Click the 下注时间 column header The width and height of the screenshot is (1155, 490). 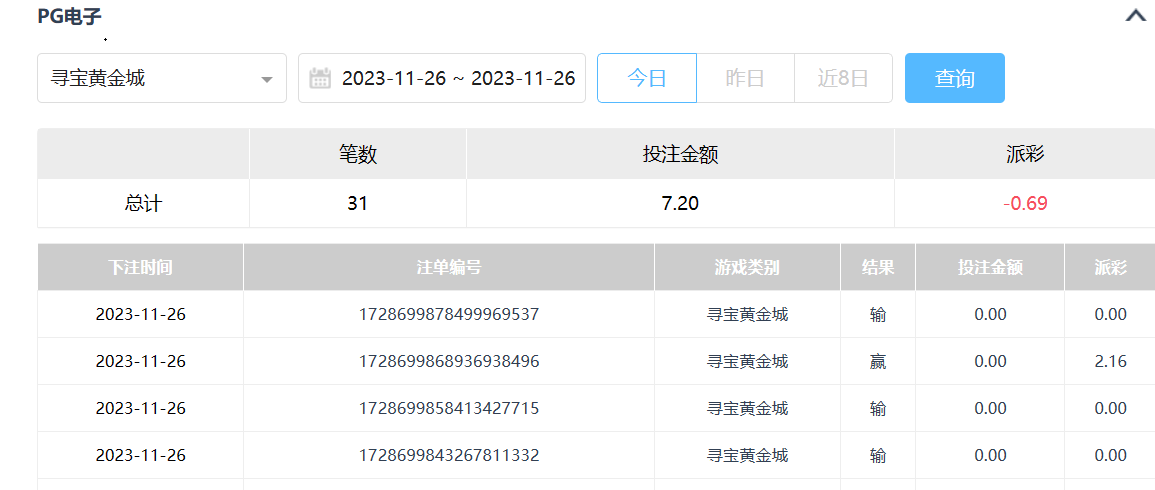pos(140,267)
